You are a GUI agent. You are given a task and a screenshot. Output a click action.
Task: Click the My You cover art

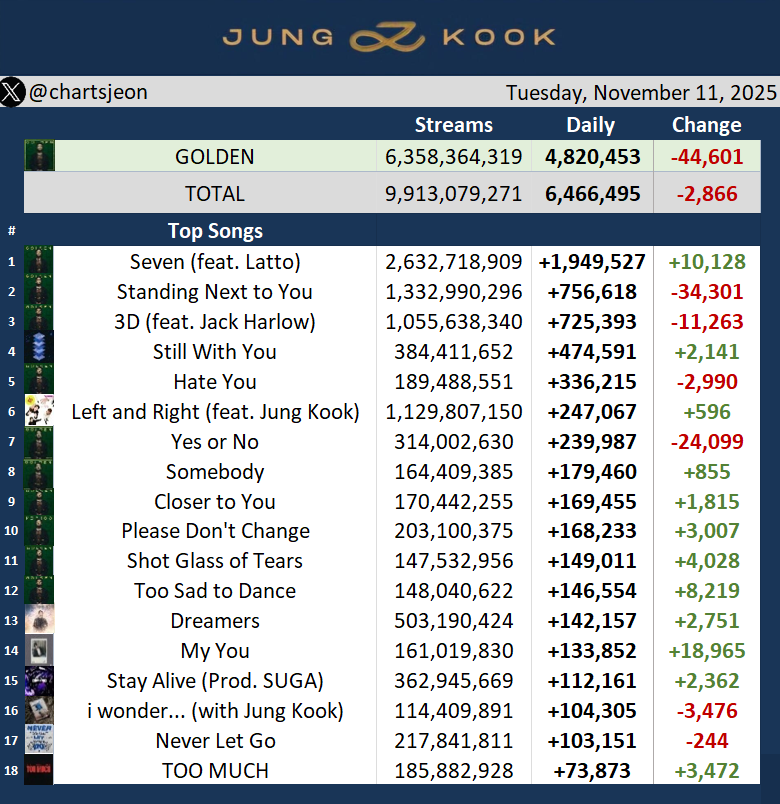(x=39, y=650)
